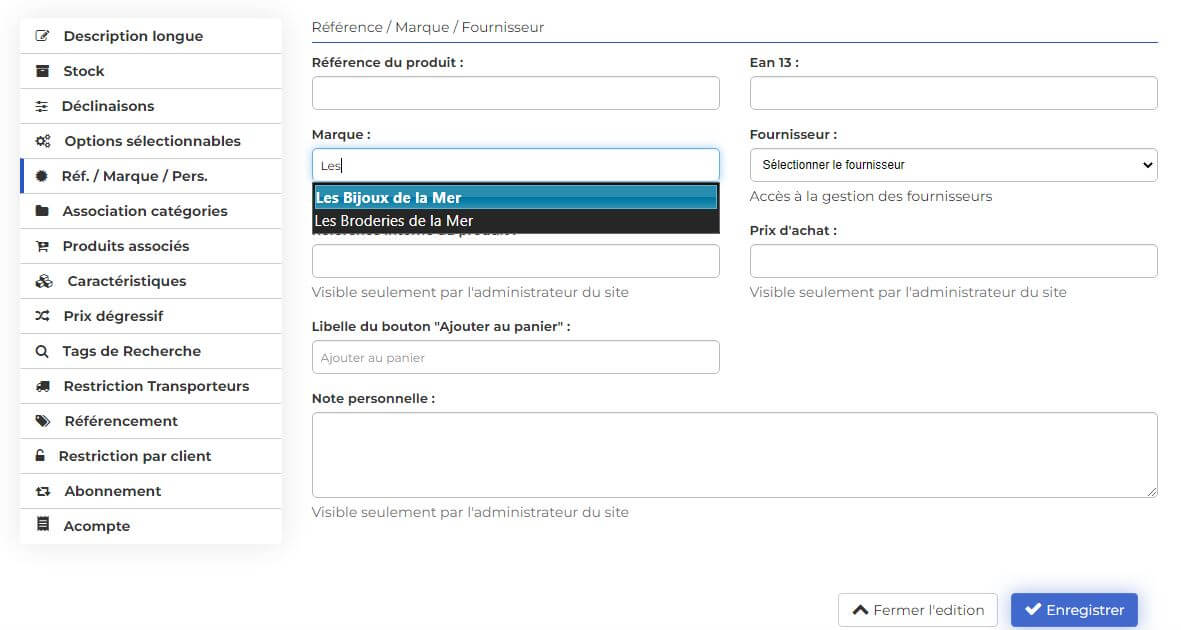Click the magnifier icon for Tags de Recherche
Viewport: 1181px width, 630px height.
42,351
